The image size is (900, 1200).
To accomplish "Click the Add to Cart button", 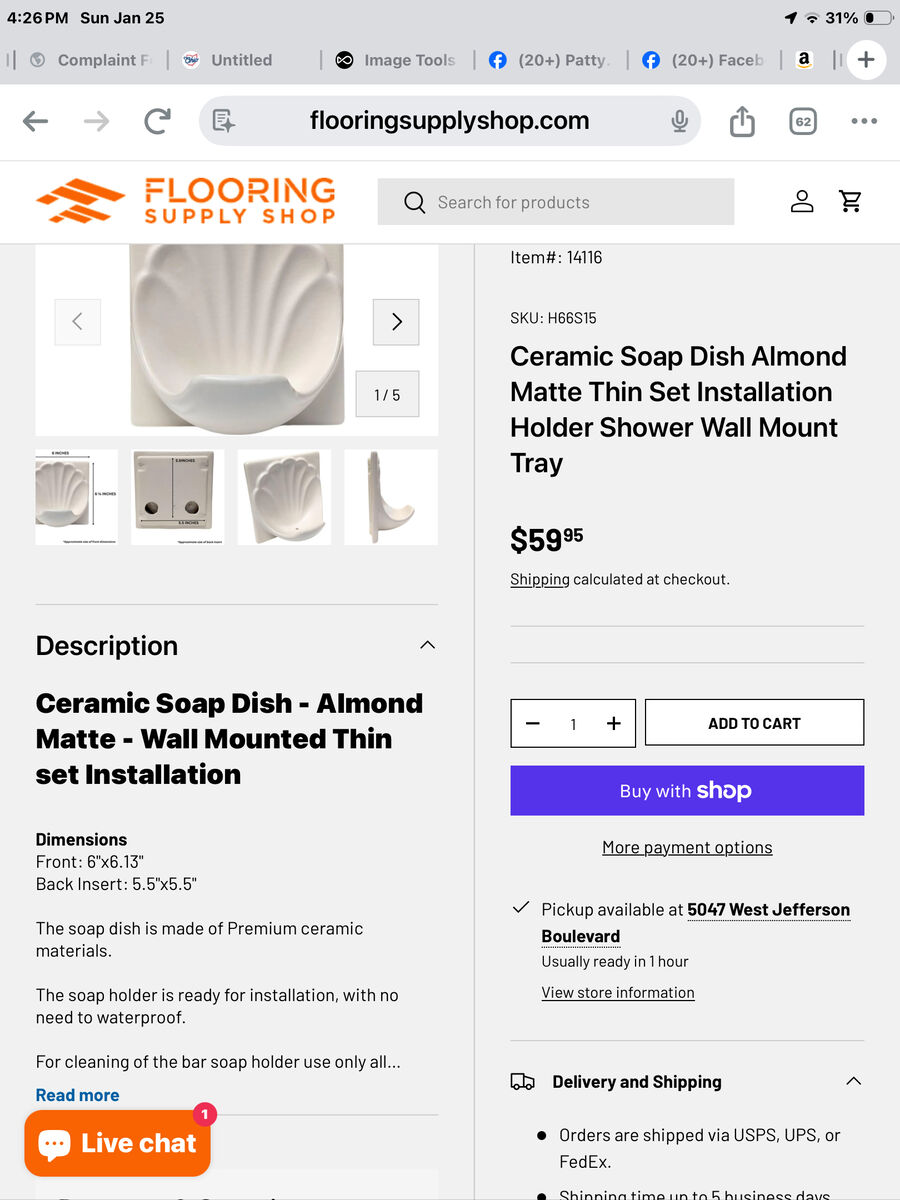I will point(754,723).
